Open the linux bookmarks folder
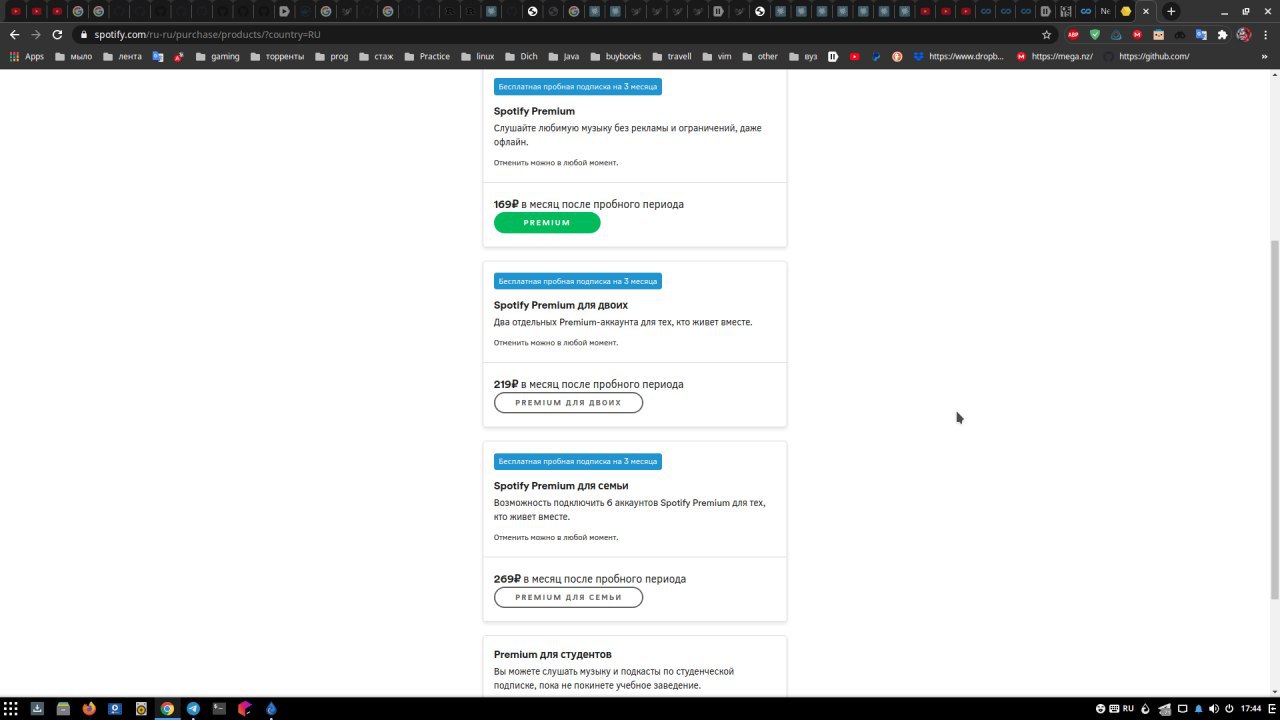Image resolution: width=1280 pixels, height=720 pixels. pos(477,57)
